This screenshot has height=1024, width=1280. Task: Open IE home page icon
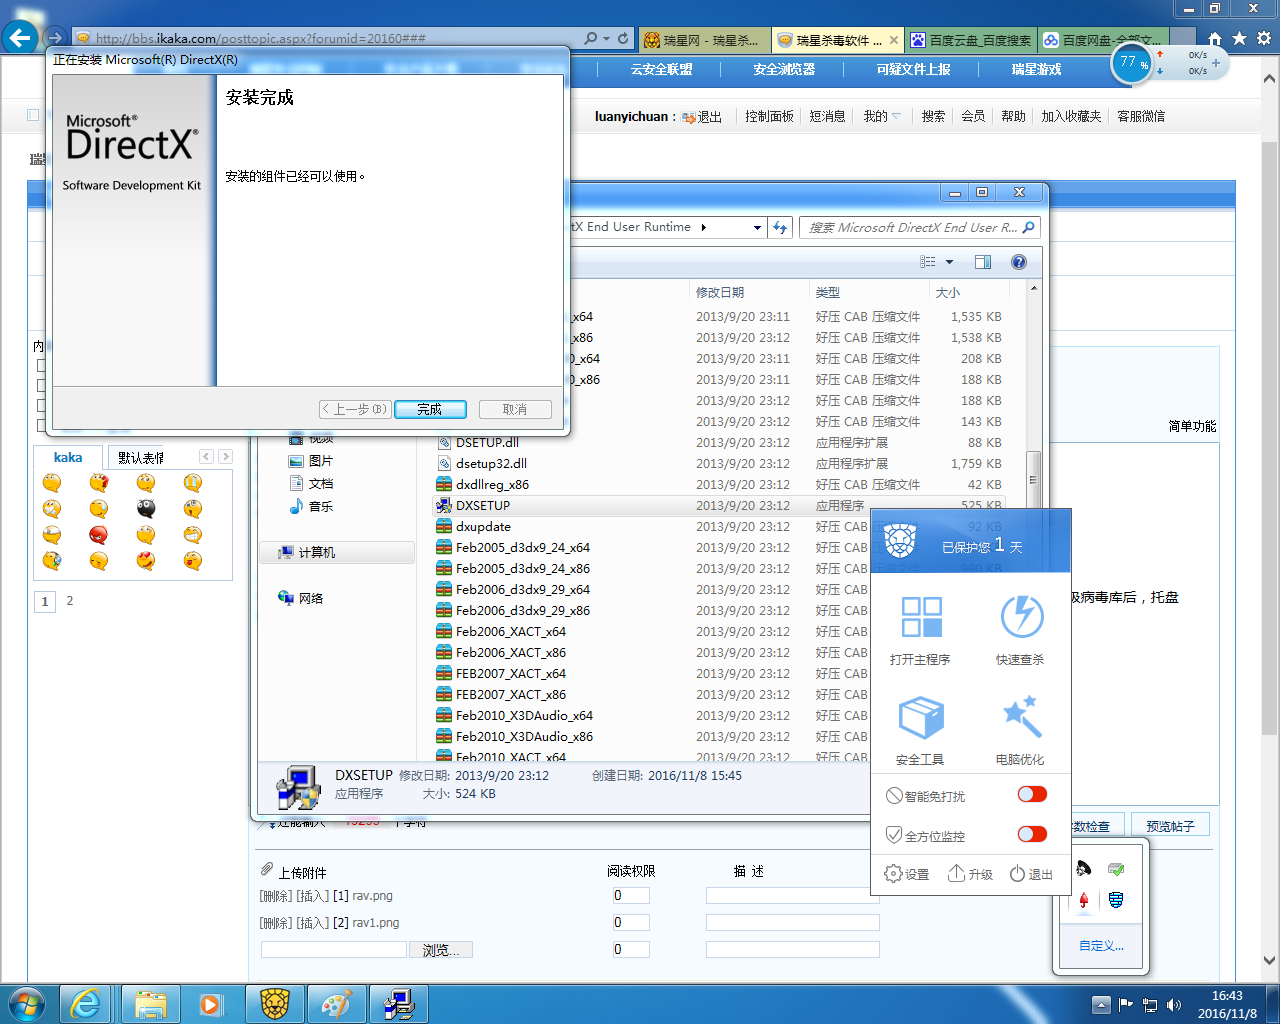coord(1215,39)
